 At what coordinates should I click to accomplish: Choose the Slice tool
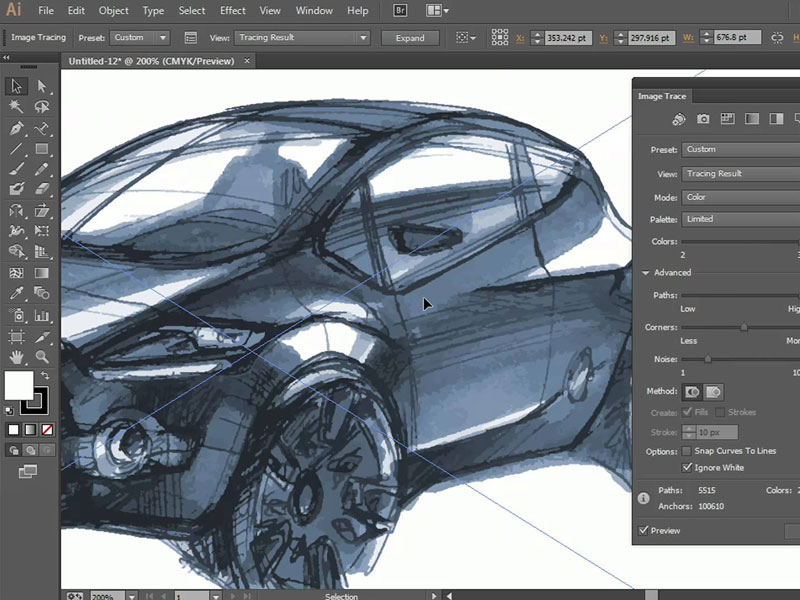coord(42,337)
